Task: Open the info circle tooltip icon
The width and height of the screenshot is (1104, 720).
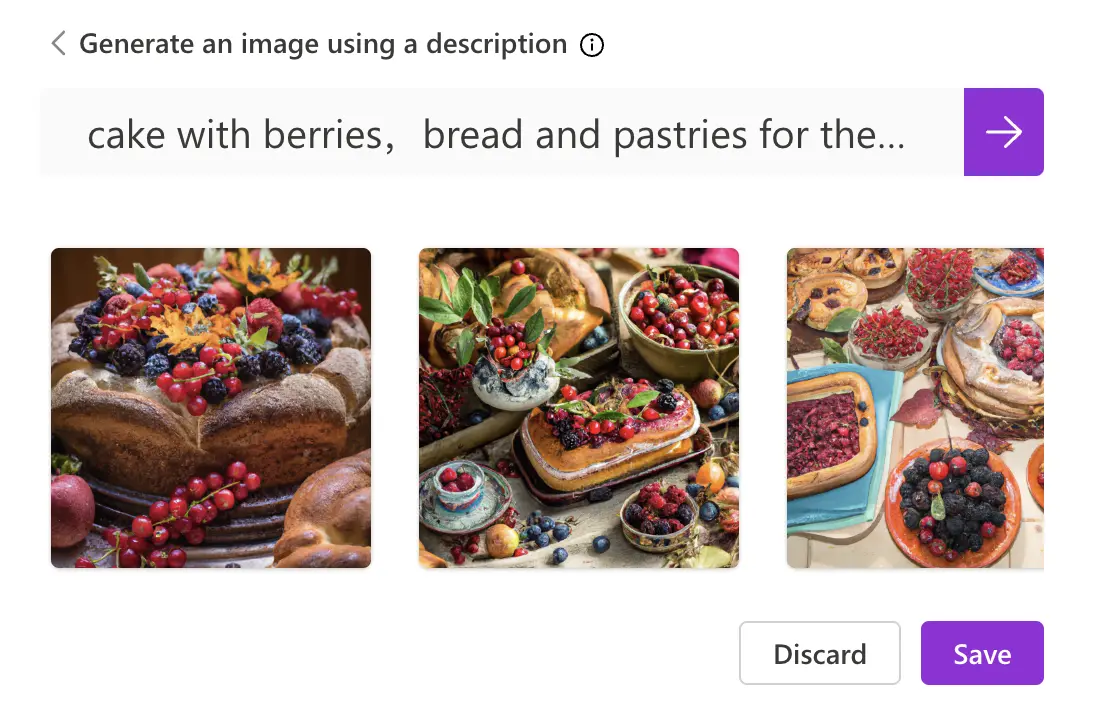Action: click(x=592, y=45)
